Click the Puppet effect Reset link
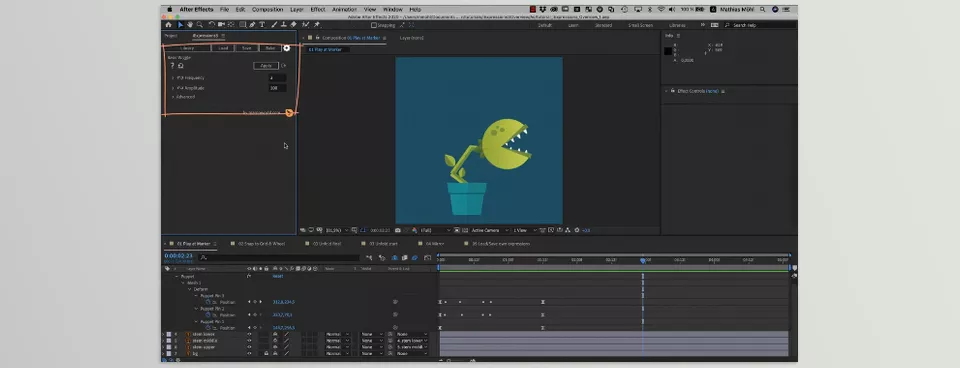The image size is (960, 368). pyautogui.click(x=278, y=276)
